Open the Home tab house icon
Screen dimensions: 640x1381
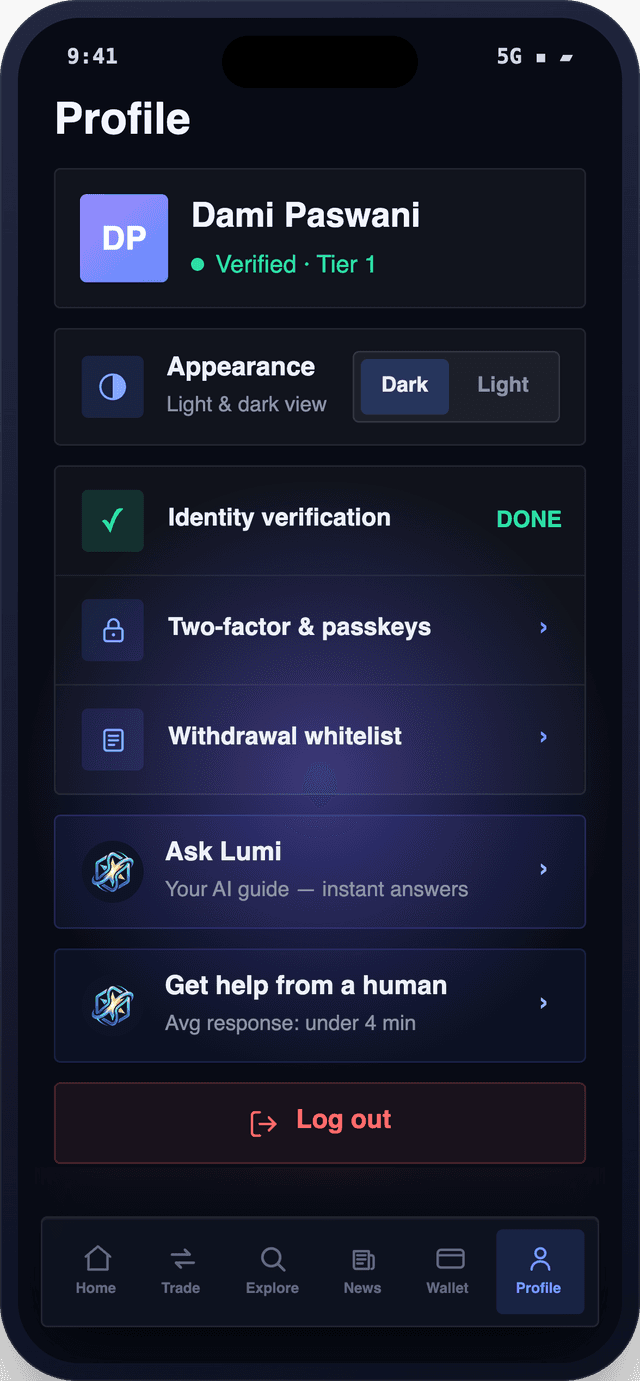(x=97, y=1258)
